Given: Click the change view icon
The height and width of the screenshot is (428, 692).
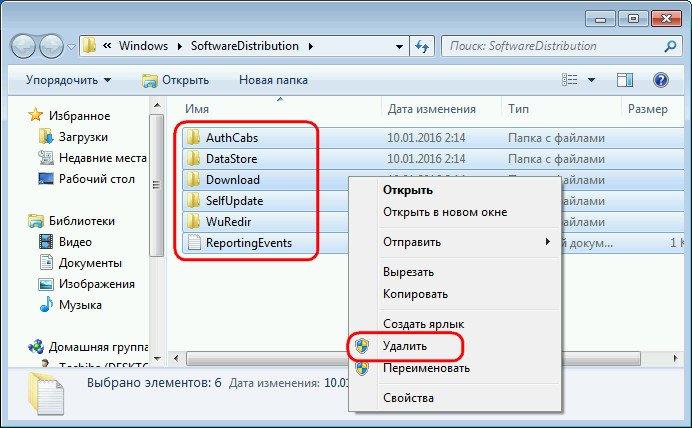Looking at the screenshot, I should pyautogui.click(x=569, y=80).
